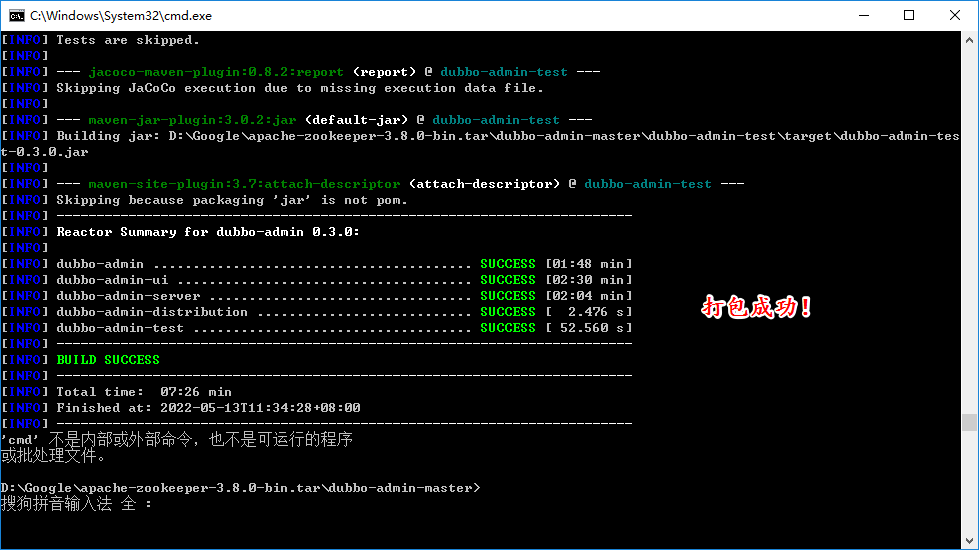Click the vertical scrollbar thumb

pos(969,423)
